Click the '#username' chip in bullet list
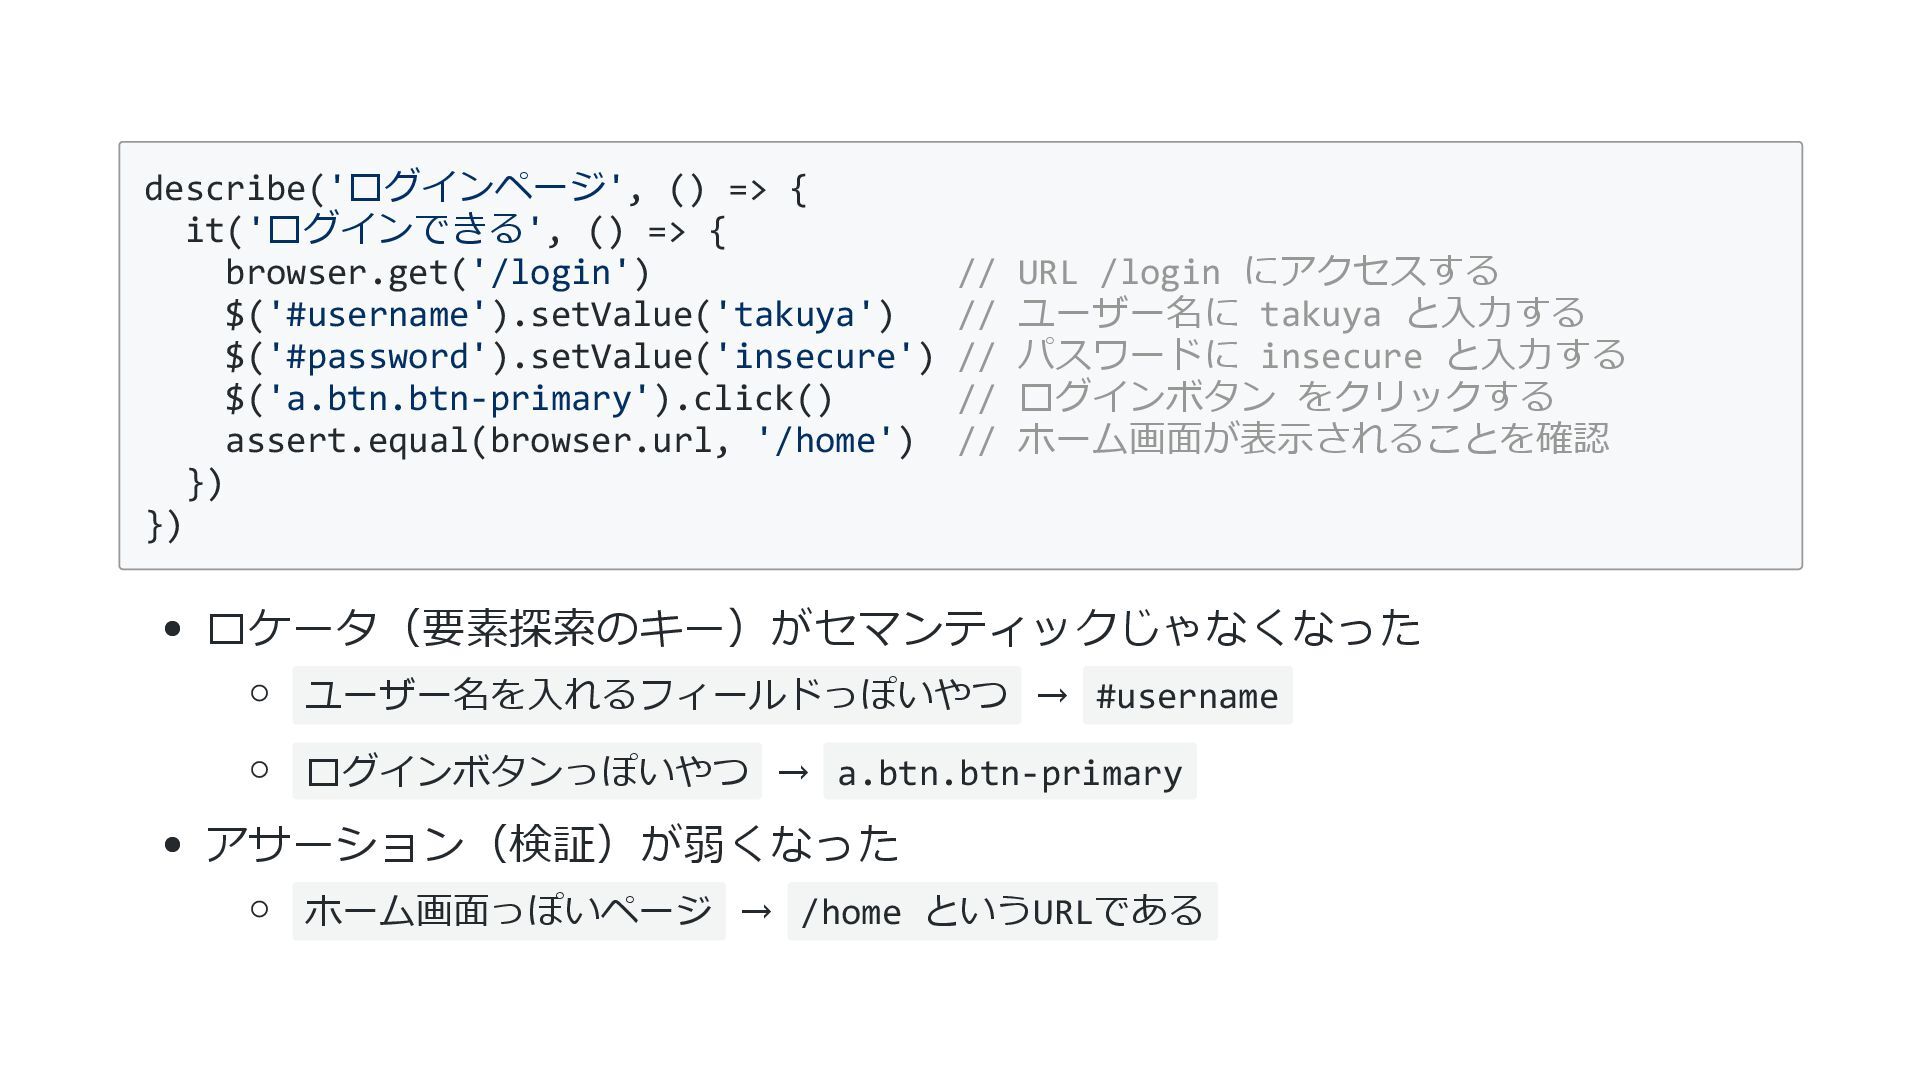The height and width of the screenshot is (1080, 1920). [1187, 696]
